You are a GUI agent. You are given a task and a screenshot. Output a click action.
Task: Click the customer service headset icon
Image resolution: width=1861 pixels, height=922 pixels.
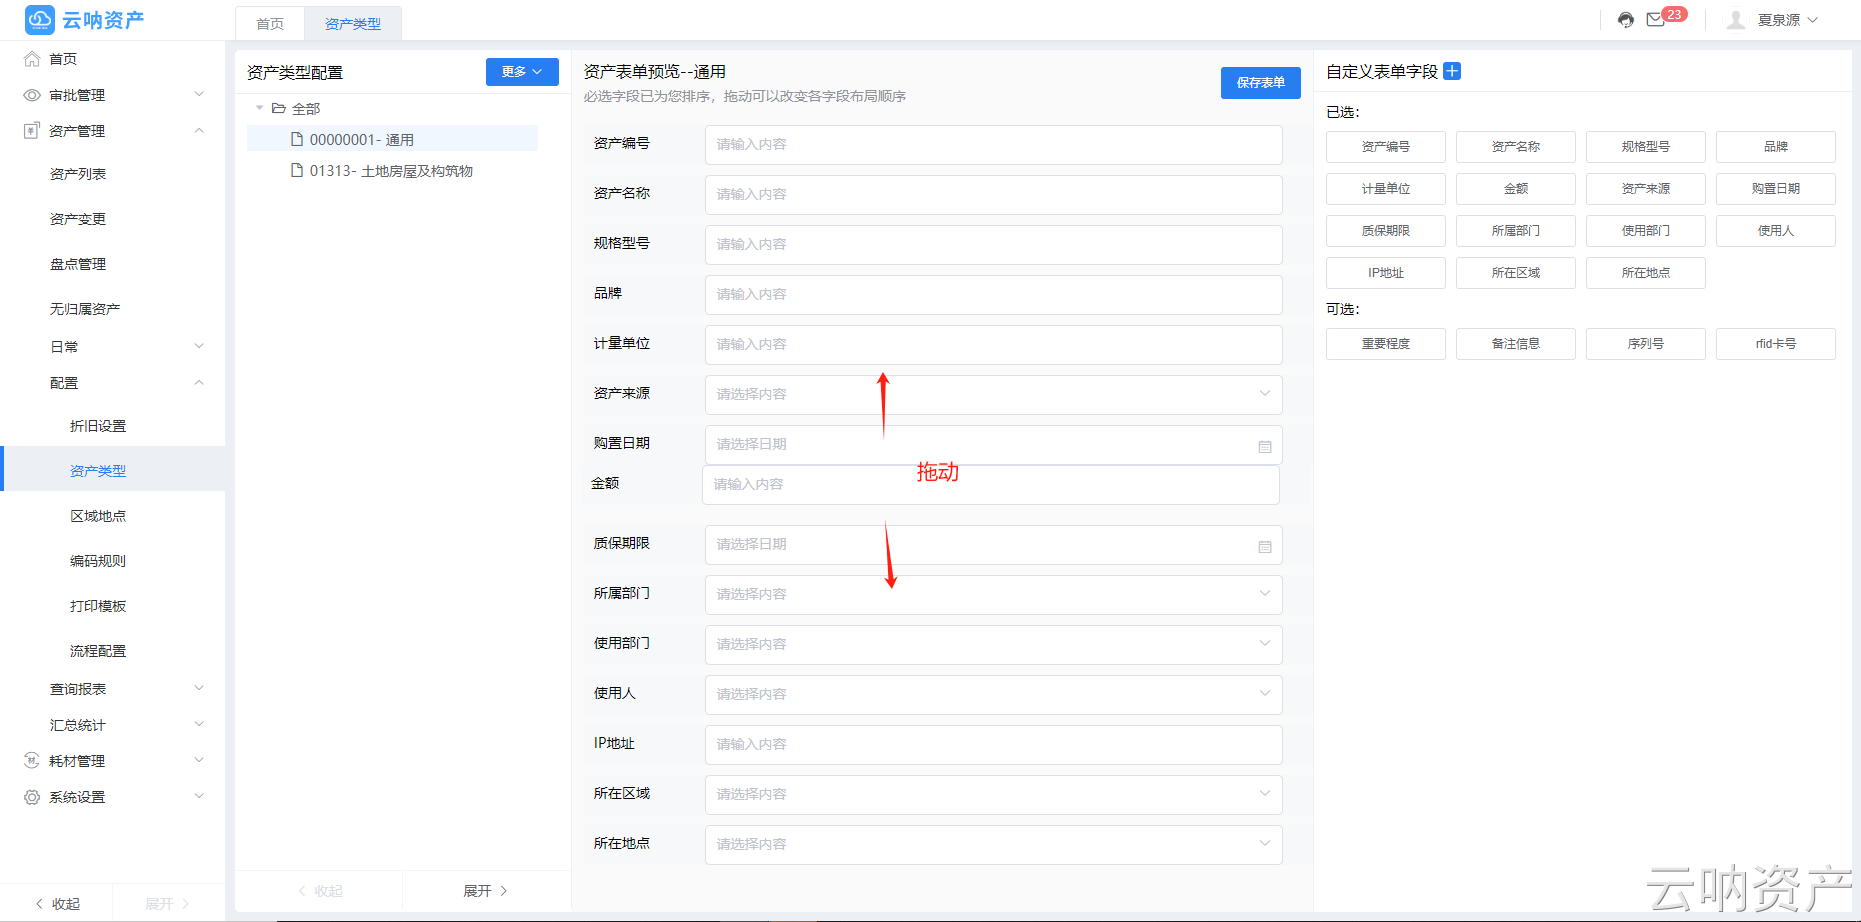(1624, 19)
